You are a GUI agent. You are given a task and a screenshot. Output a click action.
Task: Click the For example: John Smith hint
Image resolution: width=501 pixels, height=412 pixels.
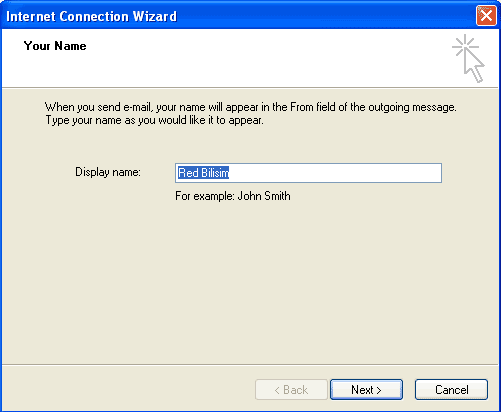(233, 196)
